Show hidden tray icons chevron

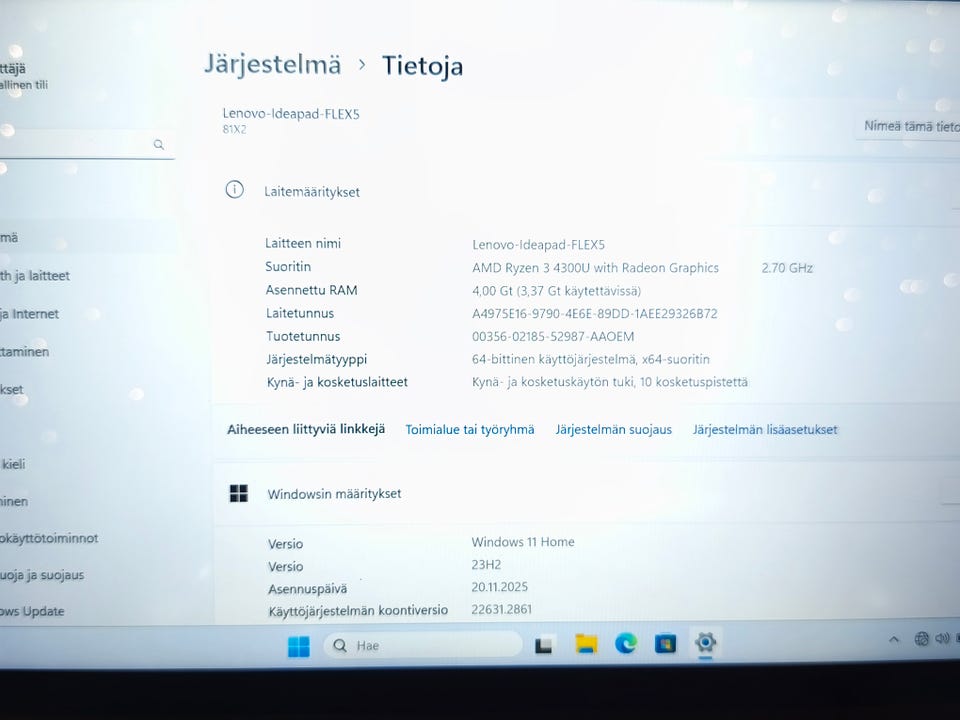pyautogui.click(x=894, y=639)
